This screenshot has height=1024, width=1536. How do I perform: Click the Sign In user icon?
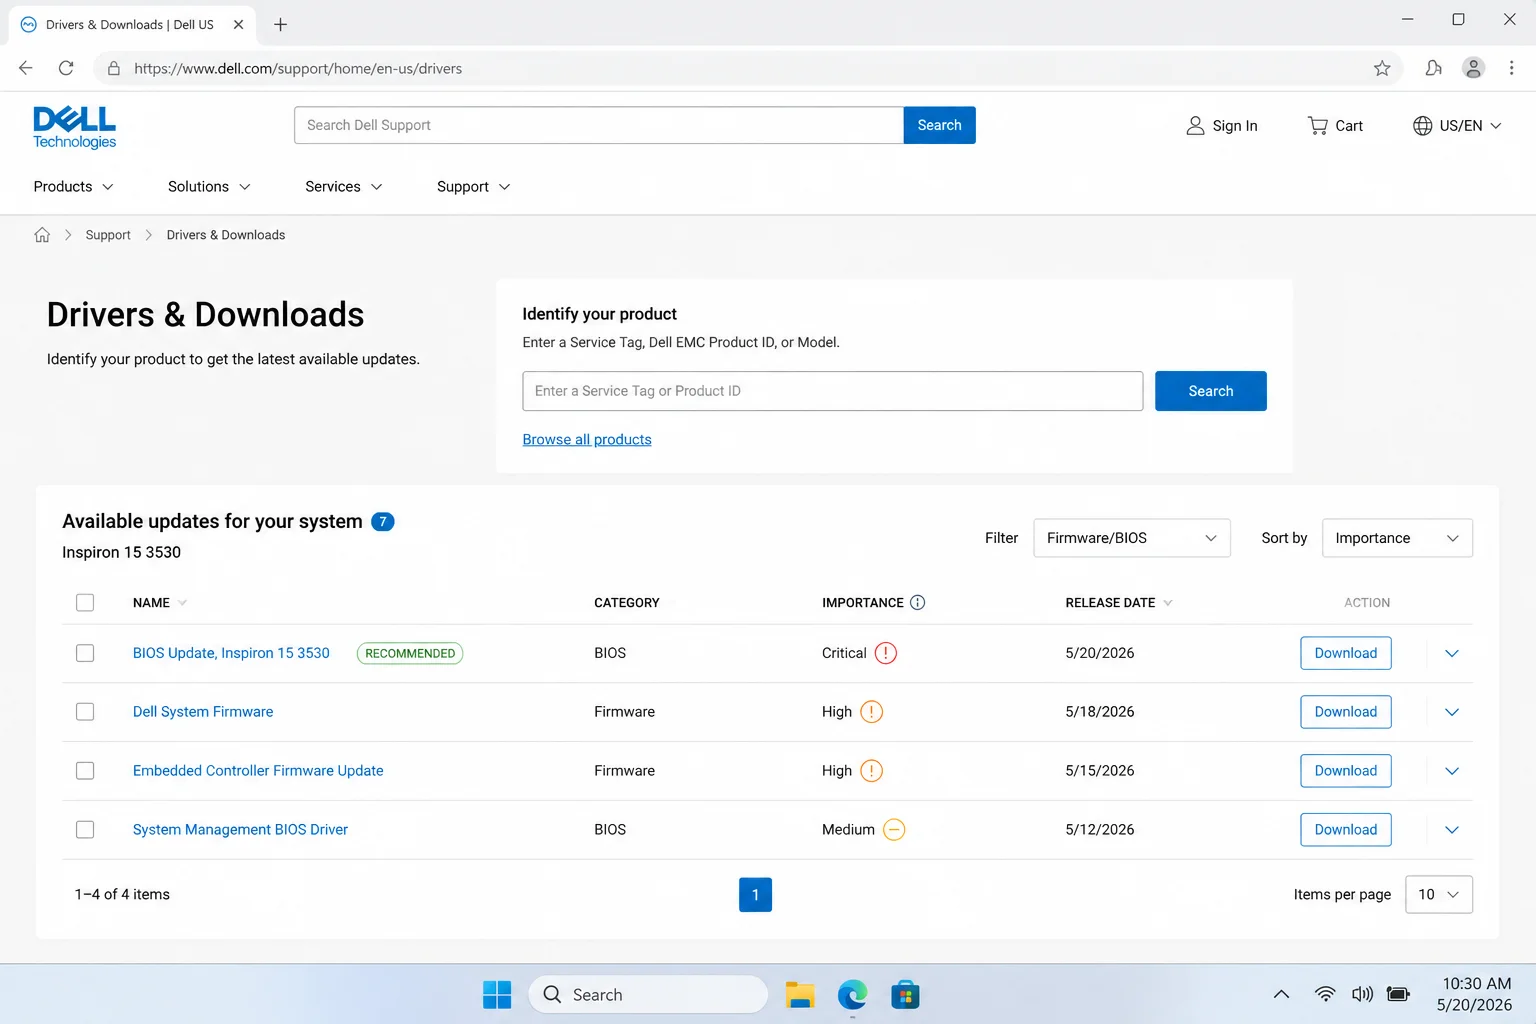[1195, 125]
